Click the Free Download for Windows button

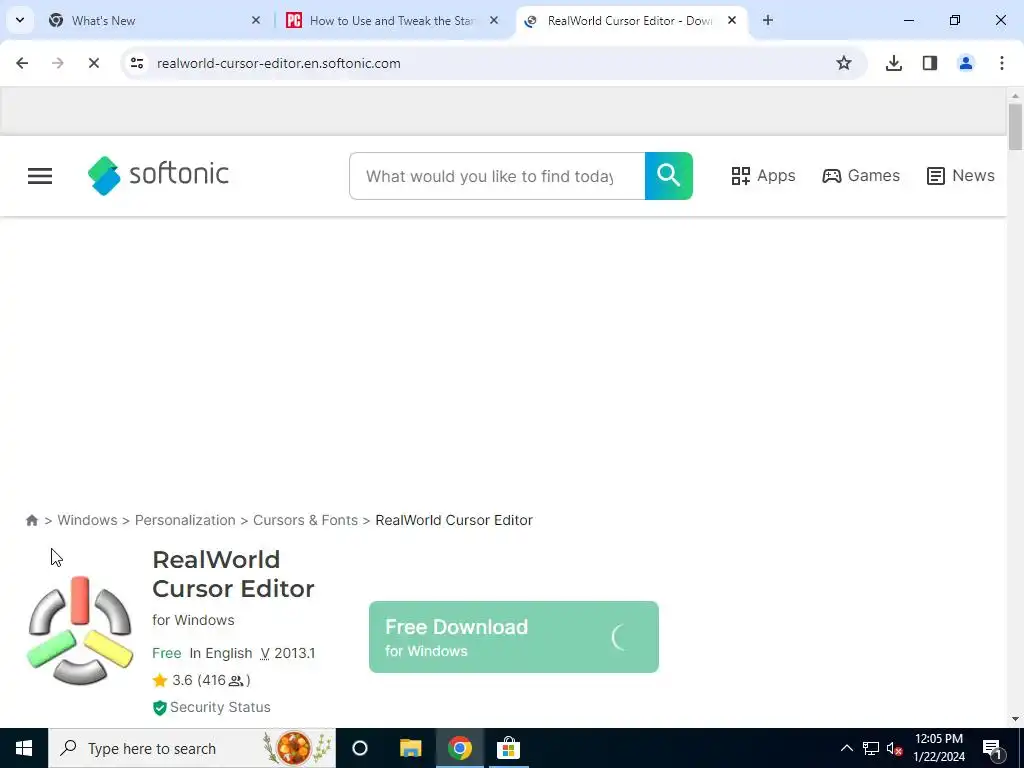(513, 637)
